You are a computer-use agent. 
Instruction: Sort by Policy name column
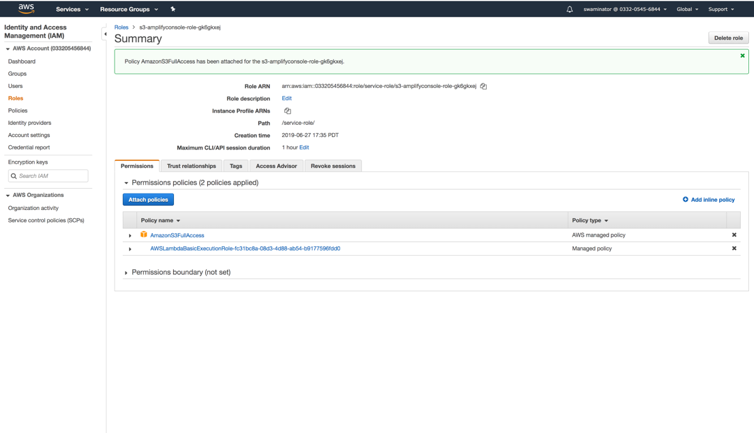tap(160, 220)
